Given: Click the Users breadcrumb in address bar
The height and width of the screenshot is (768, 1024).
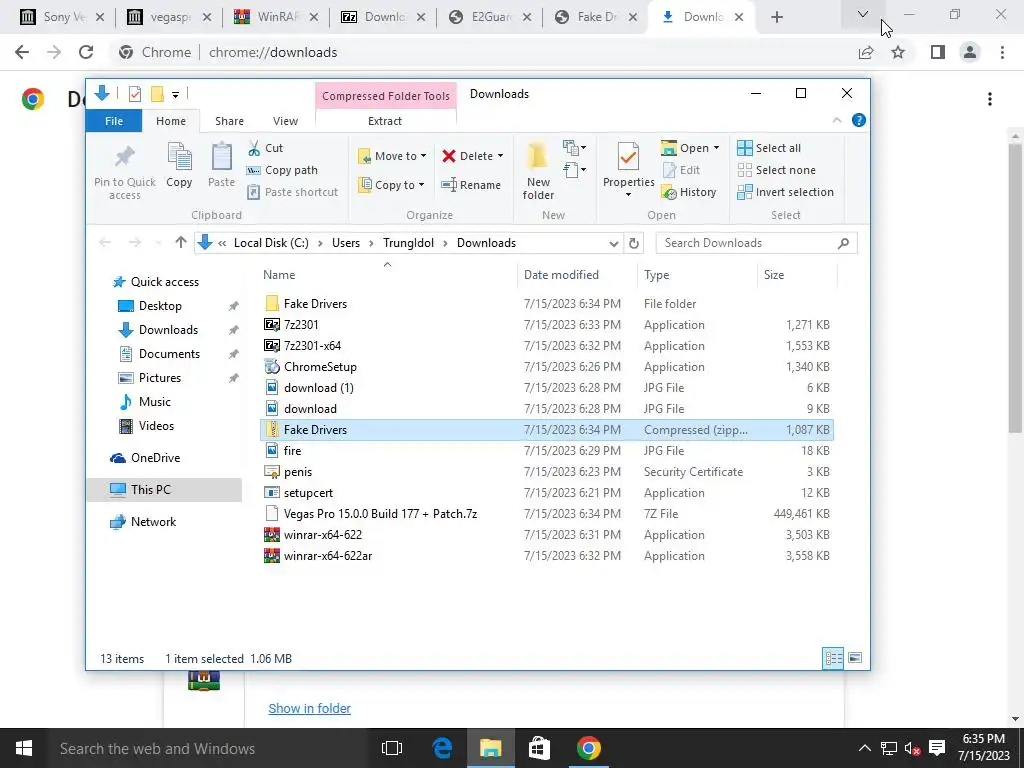Looking at the screenshot, I should 345,243.
